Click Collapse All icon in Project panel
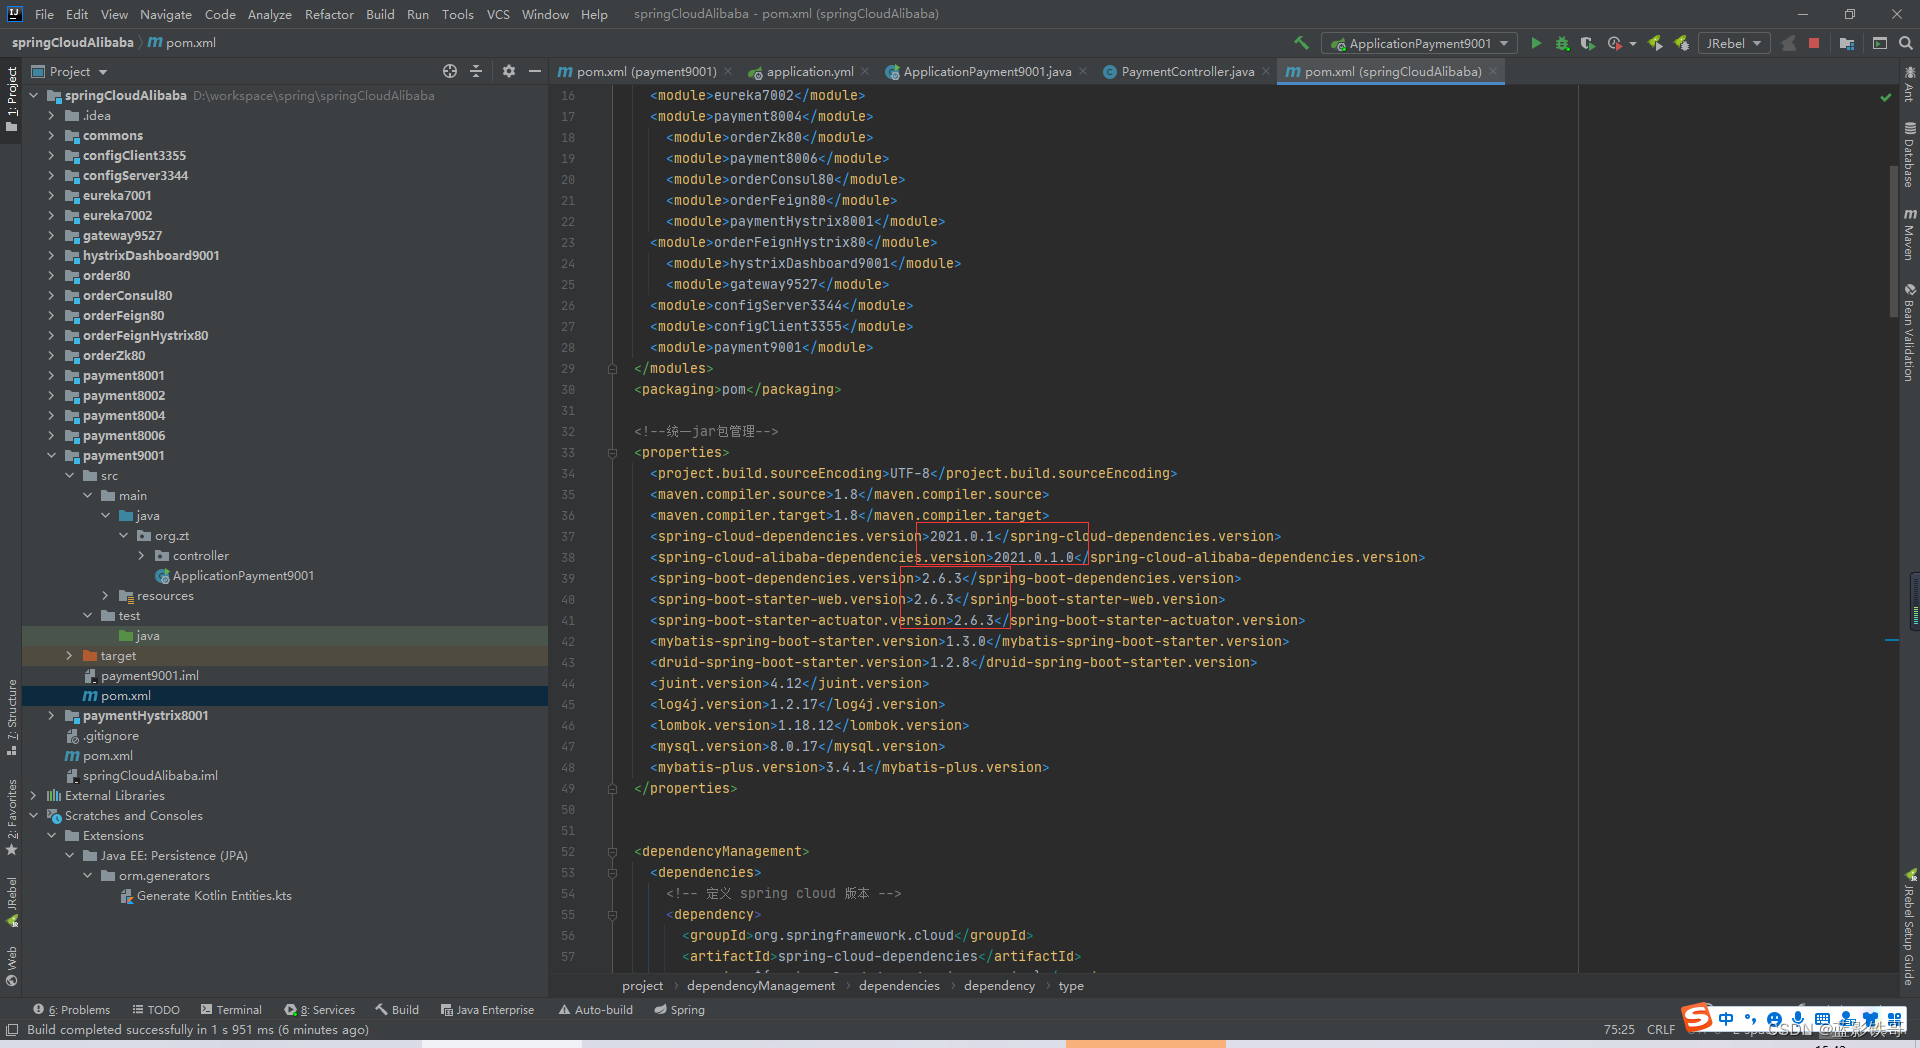This screenshot has height=1048, width=1920. click(x=476, y=71)
